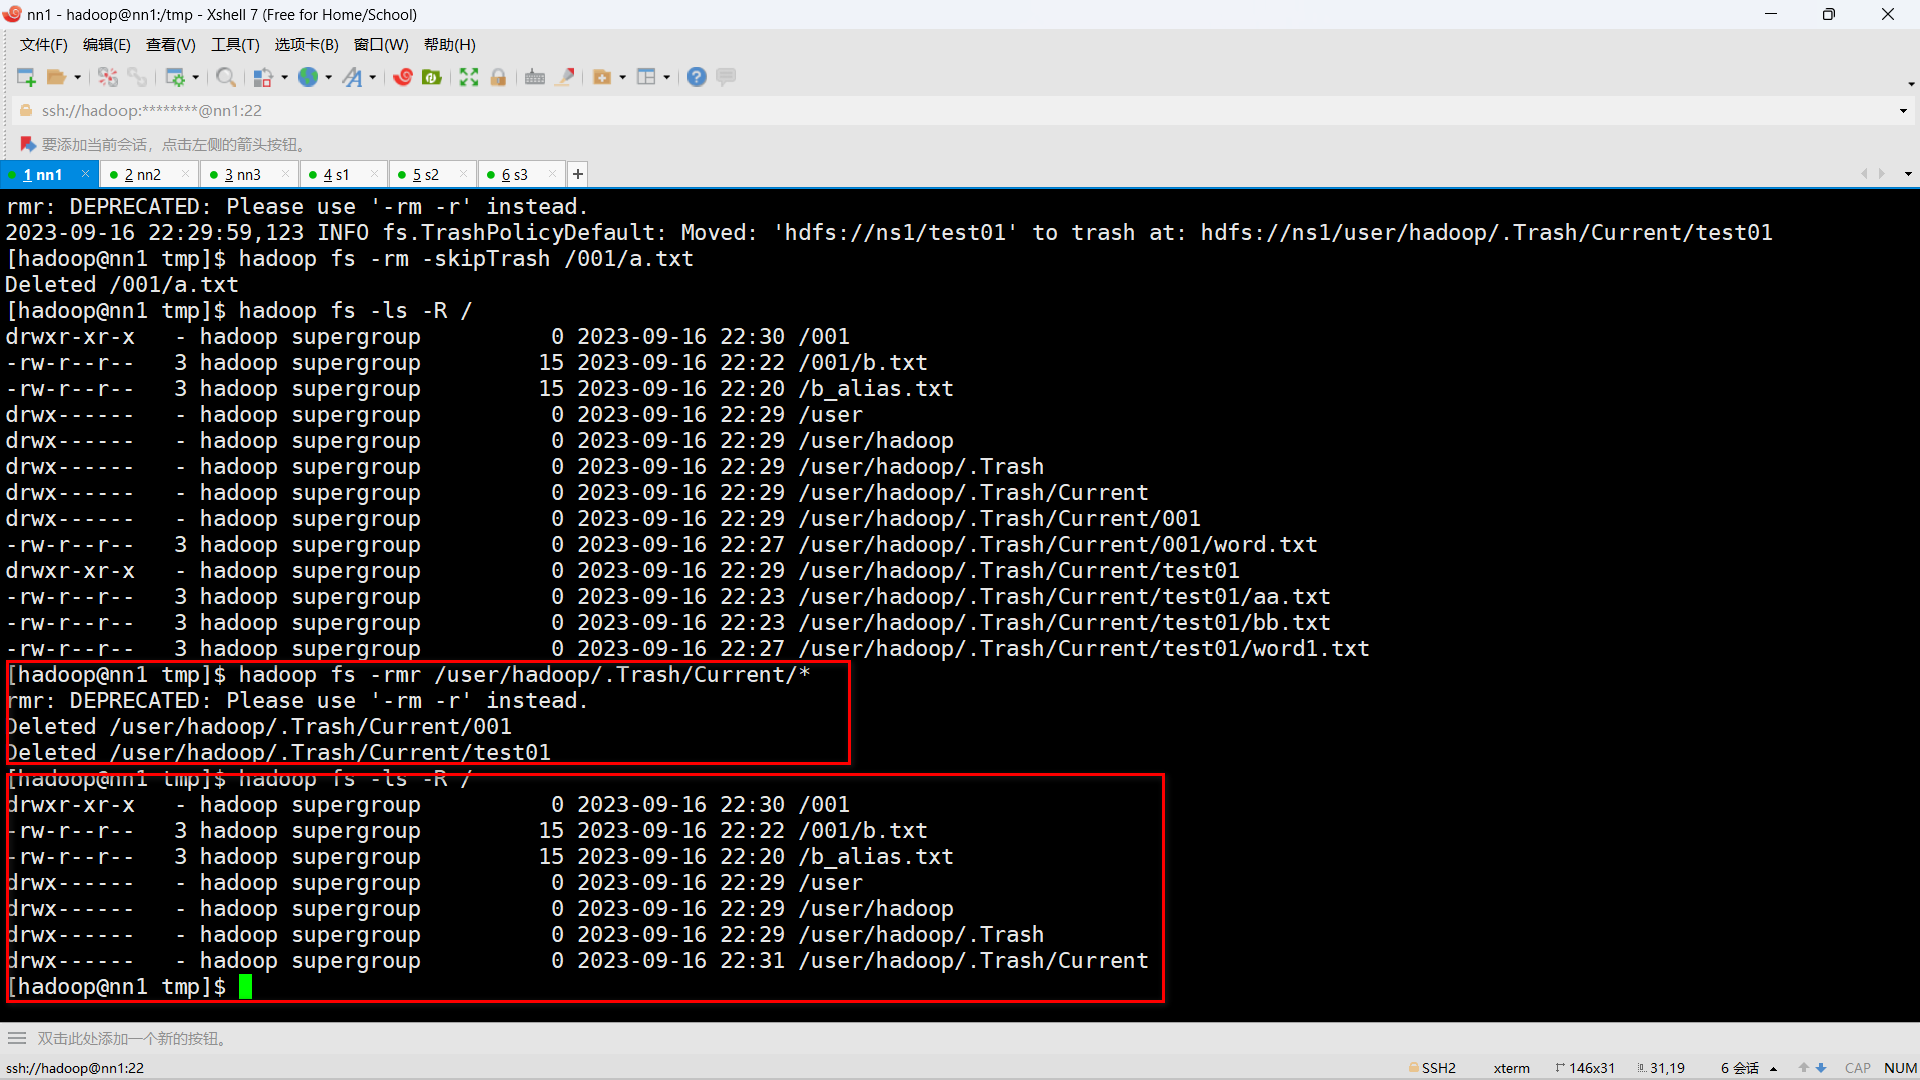Click the New session icon
The height and width of the screenshot is (1080, 1920).
tap(26, 77)
